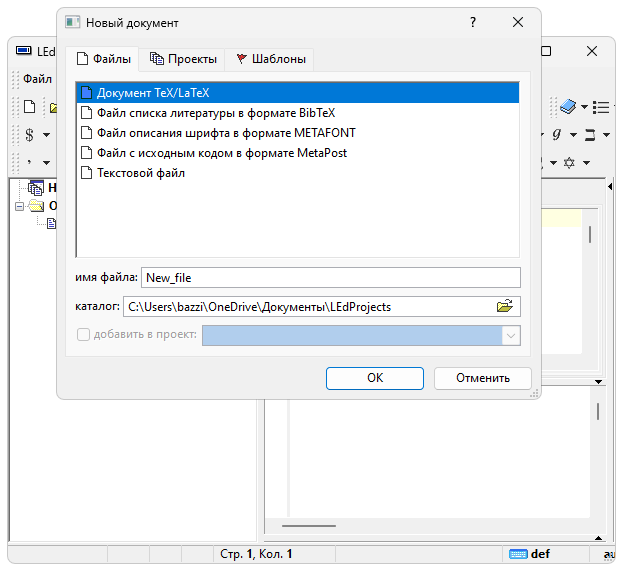Toggle the добавить в проект checkbox

click(x=83, y=335)
